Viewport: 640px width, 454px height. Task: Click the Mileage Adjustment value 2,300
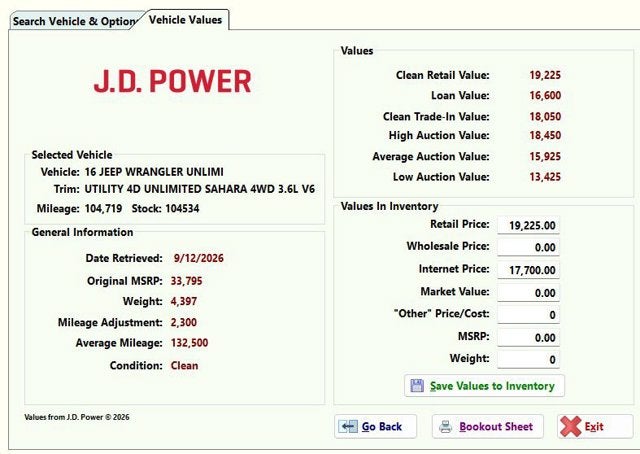click(x=184, y=323)
